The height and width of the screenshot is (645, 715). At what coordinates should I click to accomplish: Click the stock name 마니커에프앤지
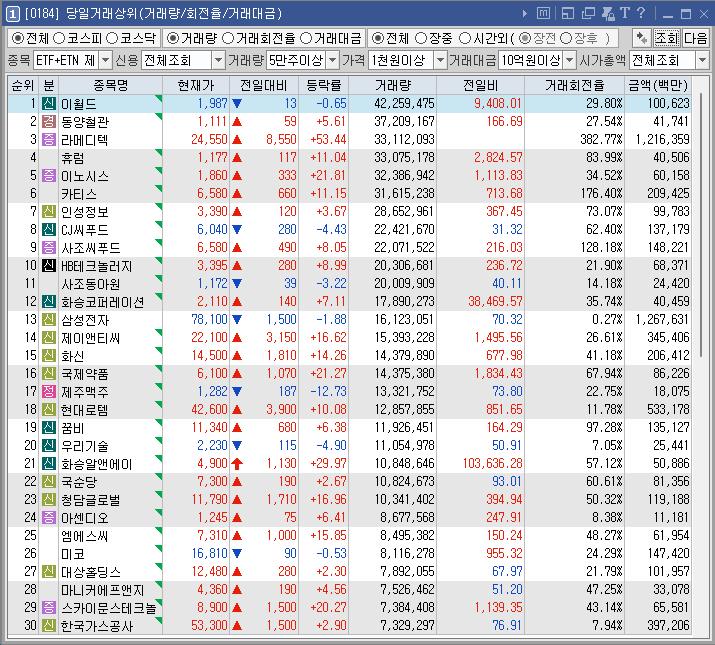point(103,589)
